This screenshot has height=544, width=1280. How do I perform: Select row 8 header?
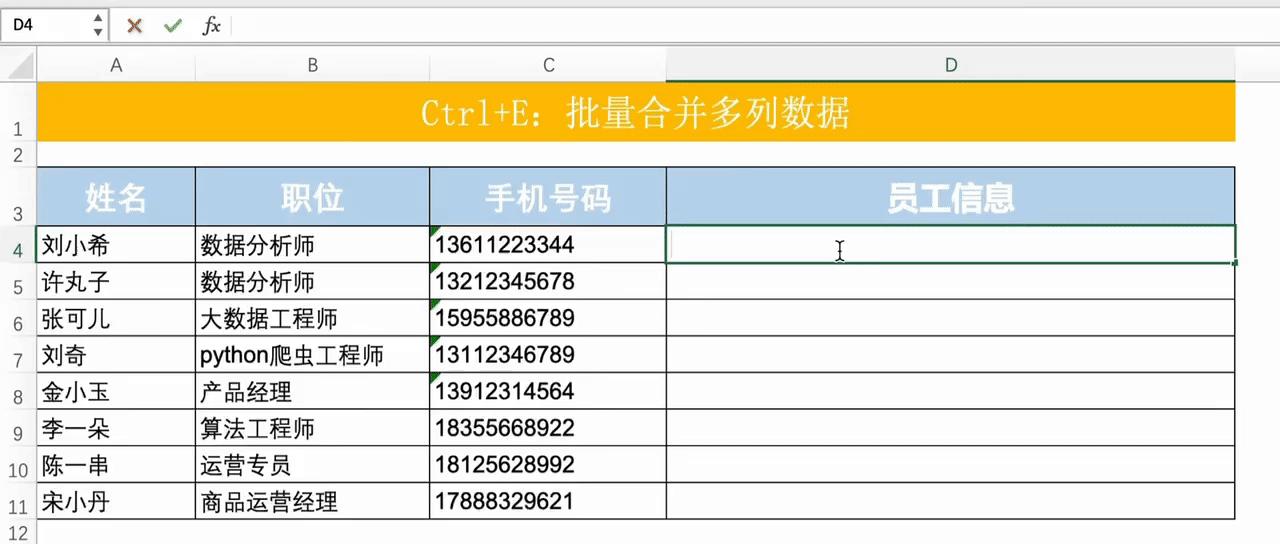[x=18, y=392]
